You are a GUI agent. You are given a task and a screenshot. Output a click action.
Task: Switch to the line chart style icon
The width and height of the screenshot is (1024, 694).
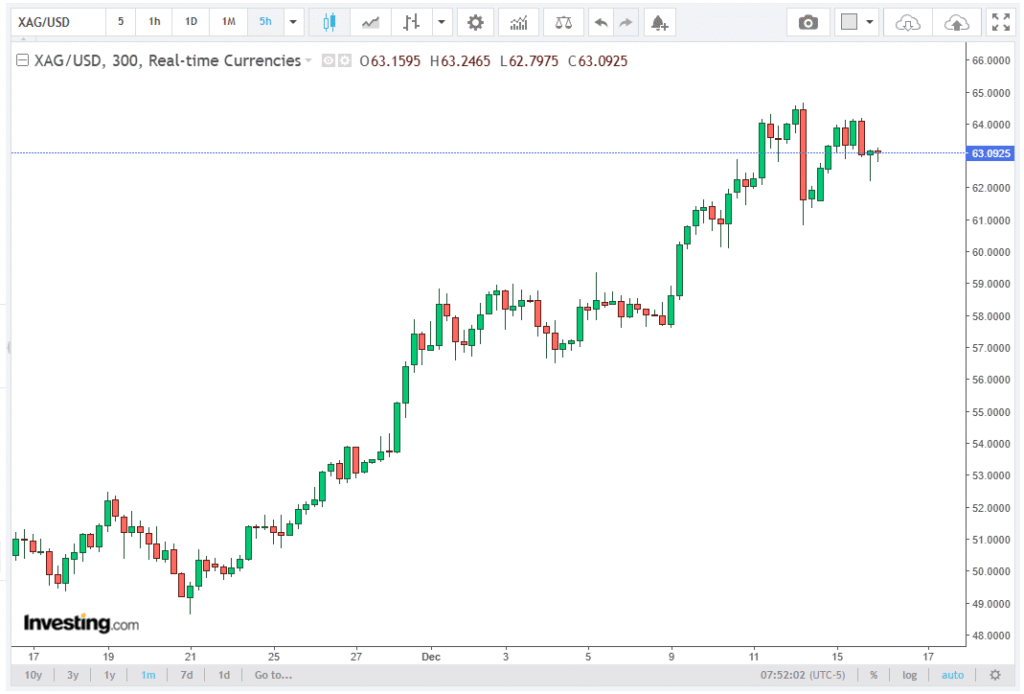click(x=371, y=22)
